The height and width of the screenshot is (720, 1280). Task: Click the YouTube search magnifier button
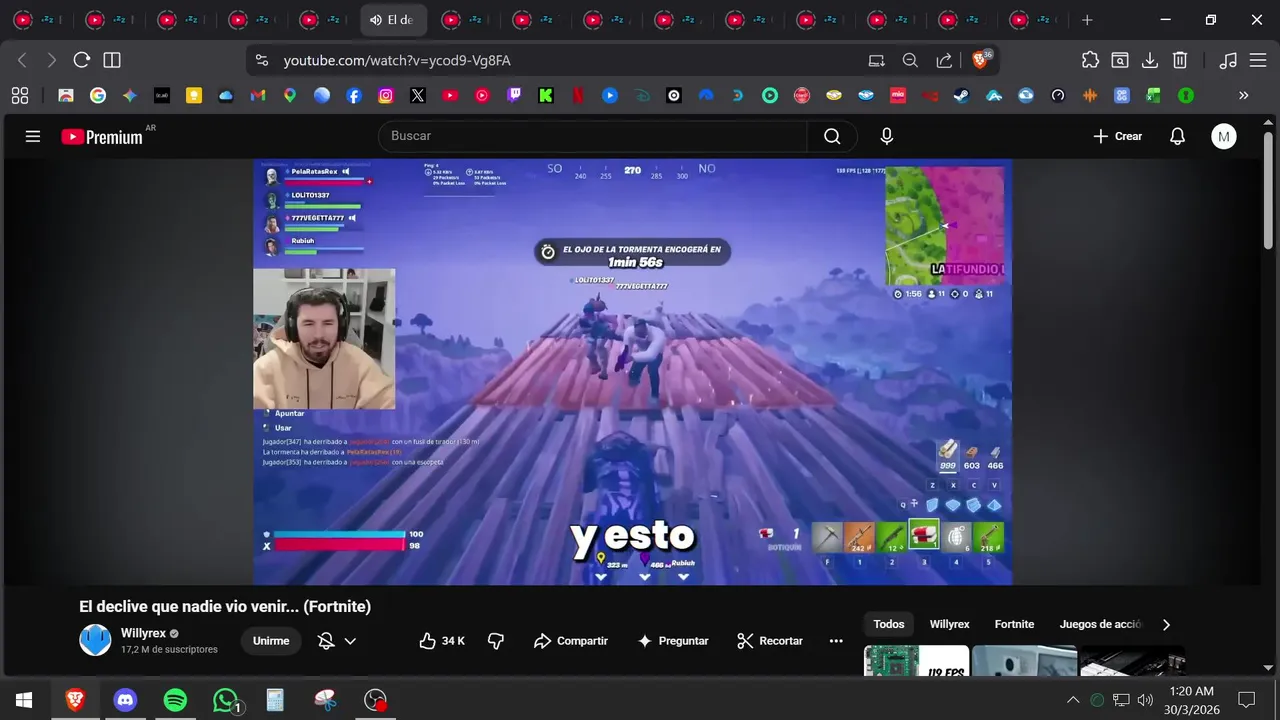tap(832, 136)
